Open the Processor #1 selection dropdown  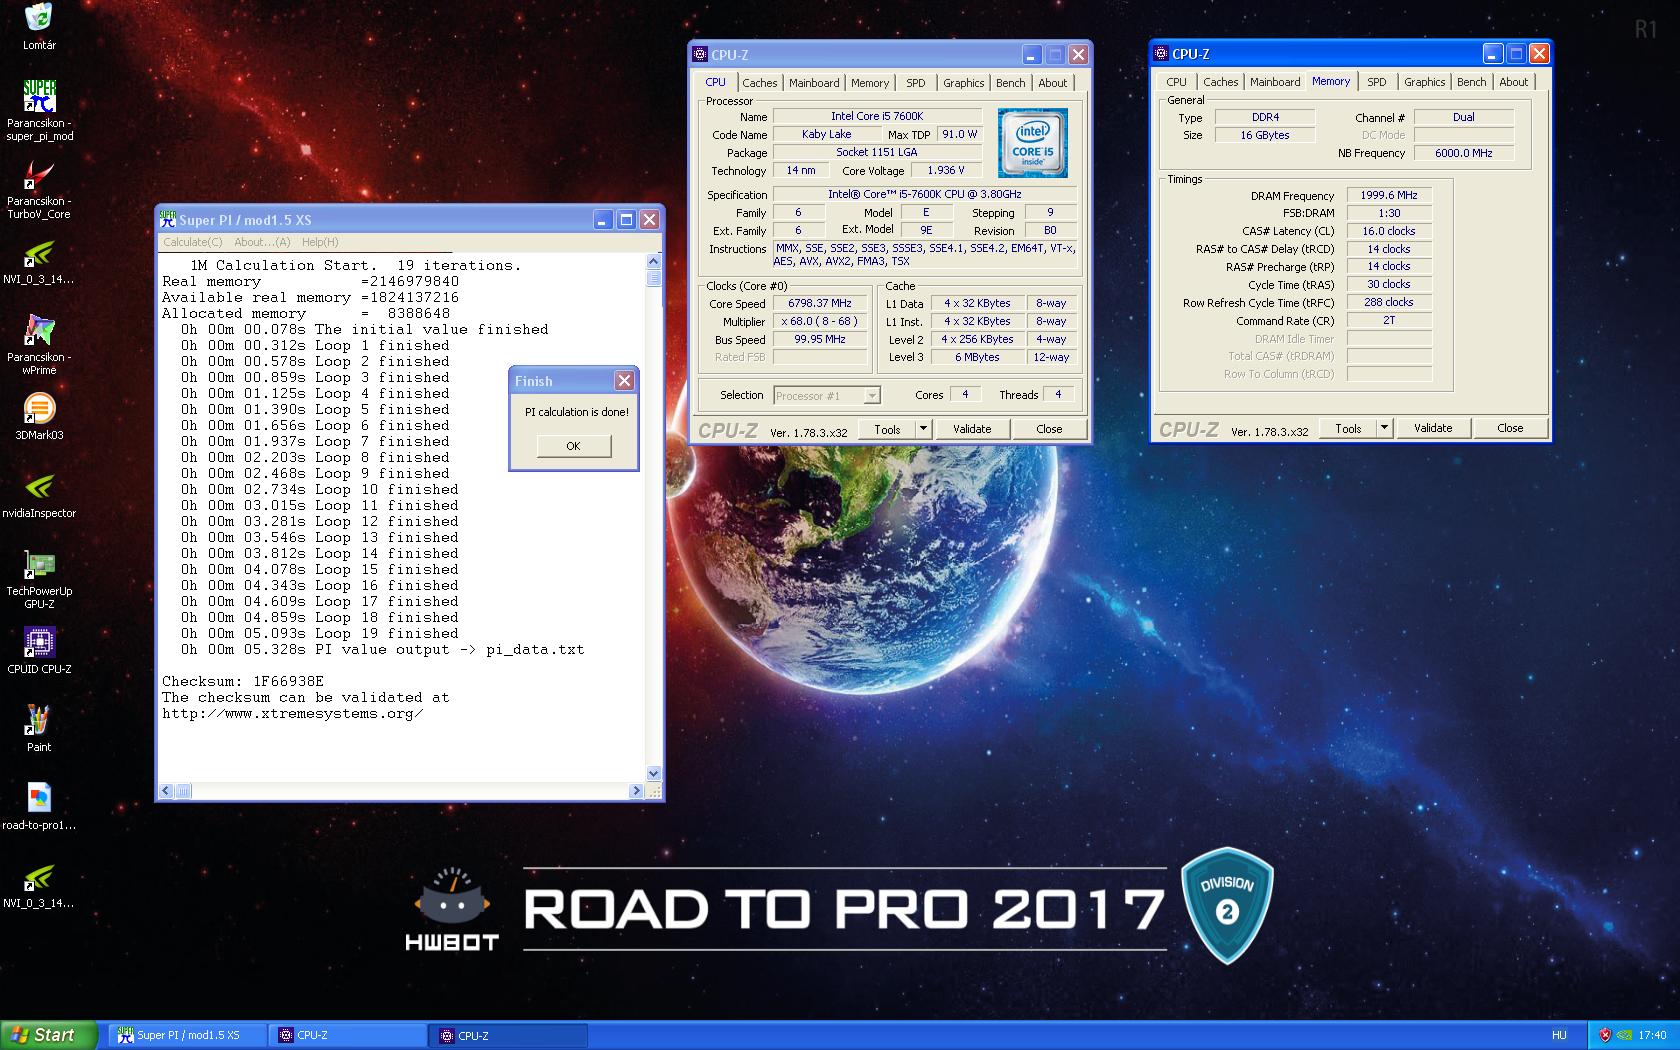pos(827,396)
